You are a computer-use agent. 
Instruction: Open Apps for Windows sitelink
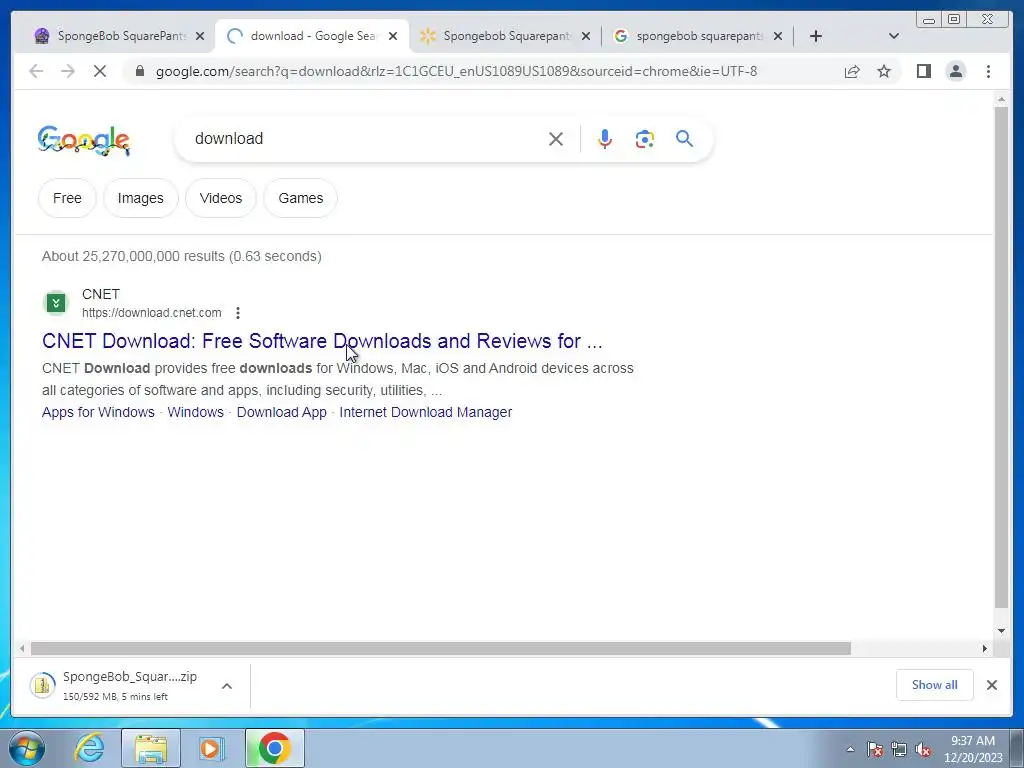tap(98, 412)
